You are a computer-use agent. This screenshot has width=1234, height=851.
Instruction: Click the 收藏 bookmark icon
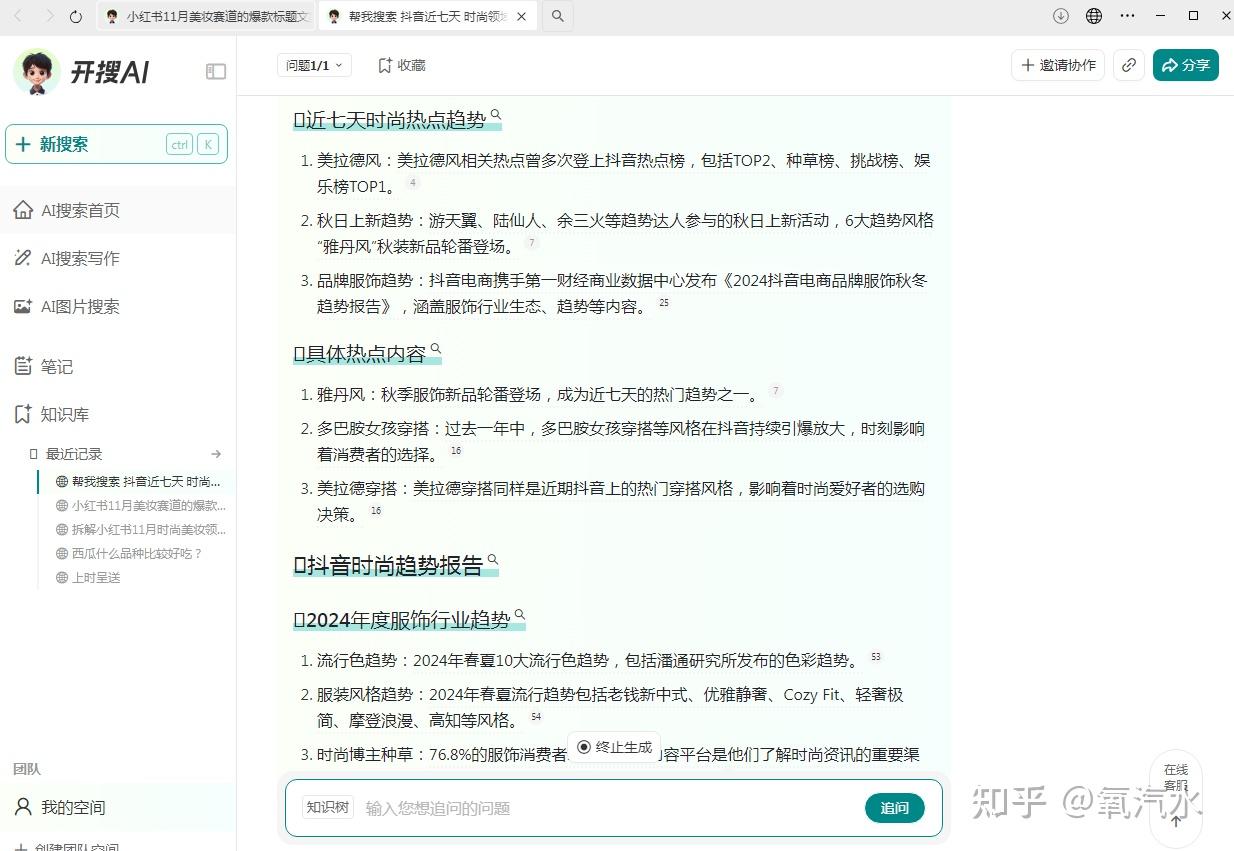pyautogui.click(x=383, y=65)
